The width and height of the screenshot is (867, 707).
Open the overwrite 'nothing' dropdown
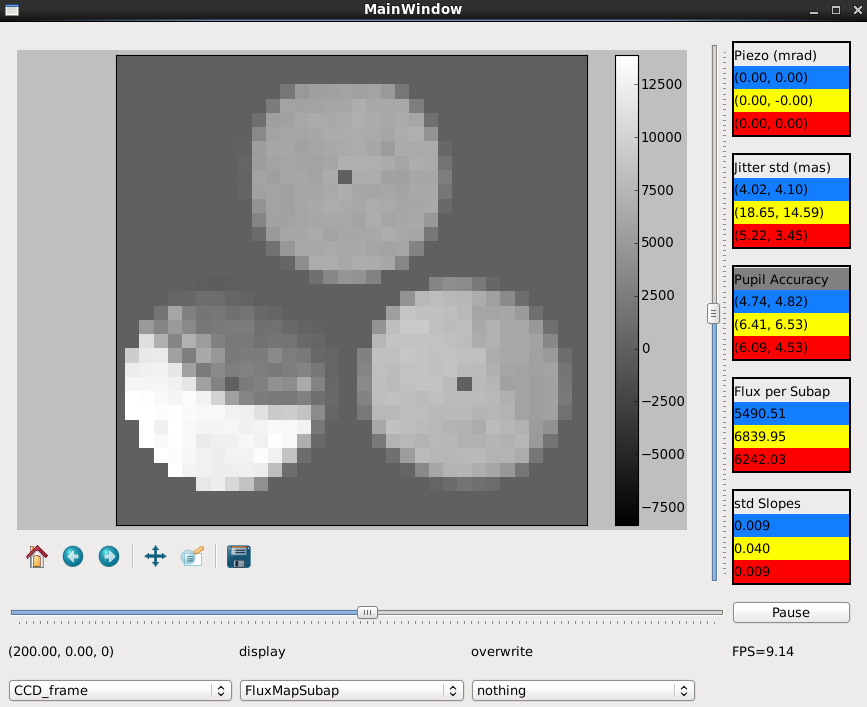coord(583,690)
